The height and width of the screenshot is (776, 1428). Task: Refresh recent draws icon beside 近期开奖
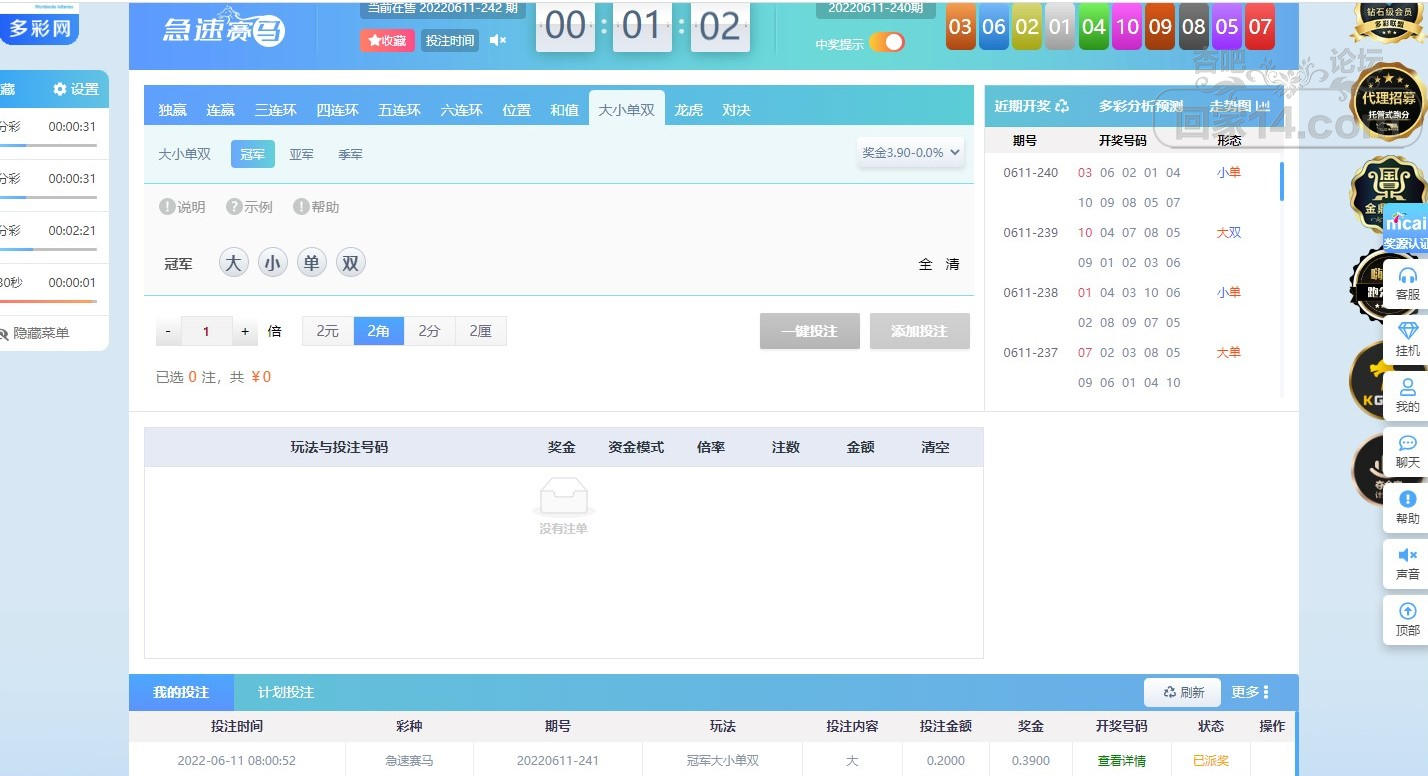(x=1062, y=106)
